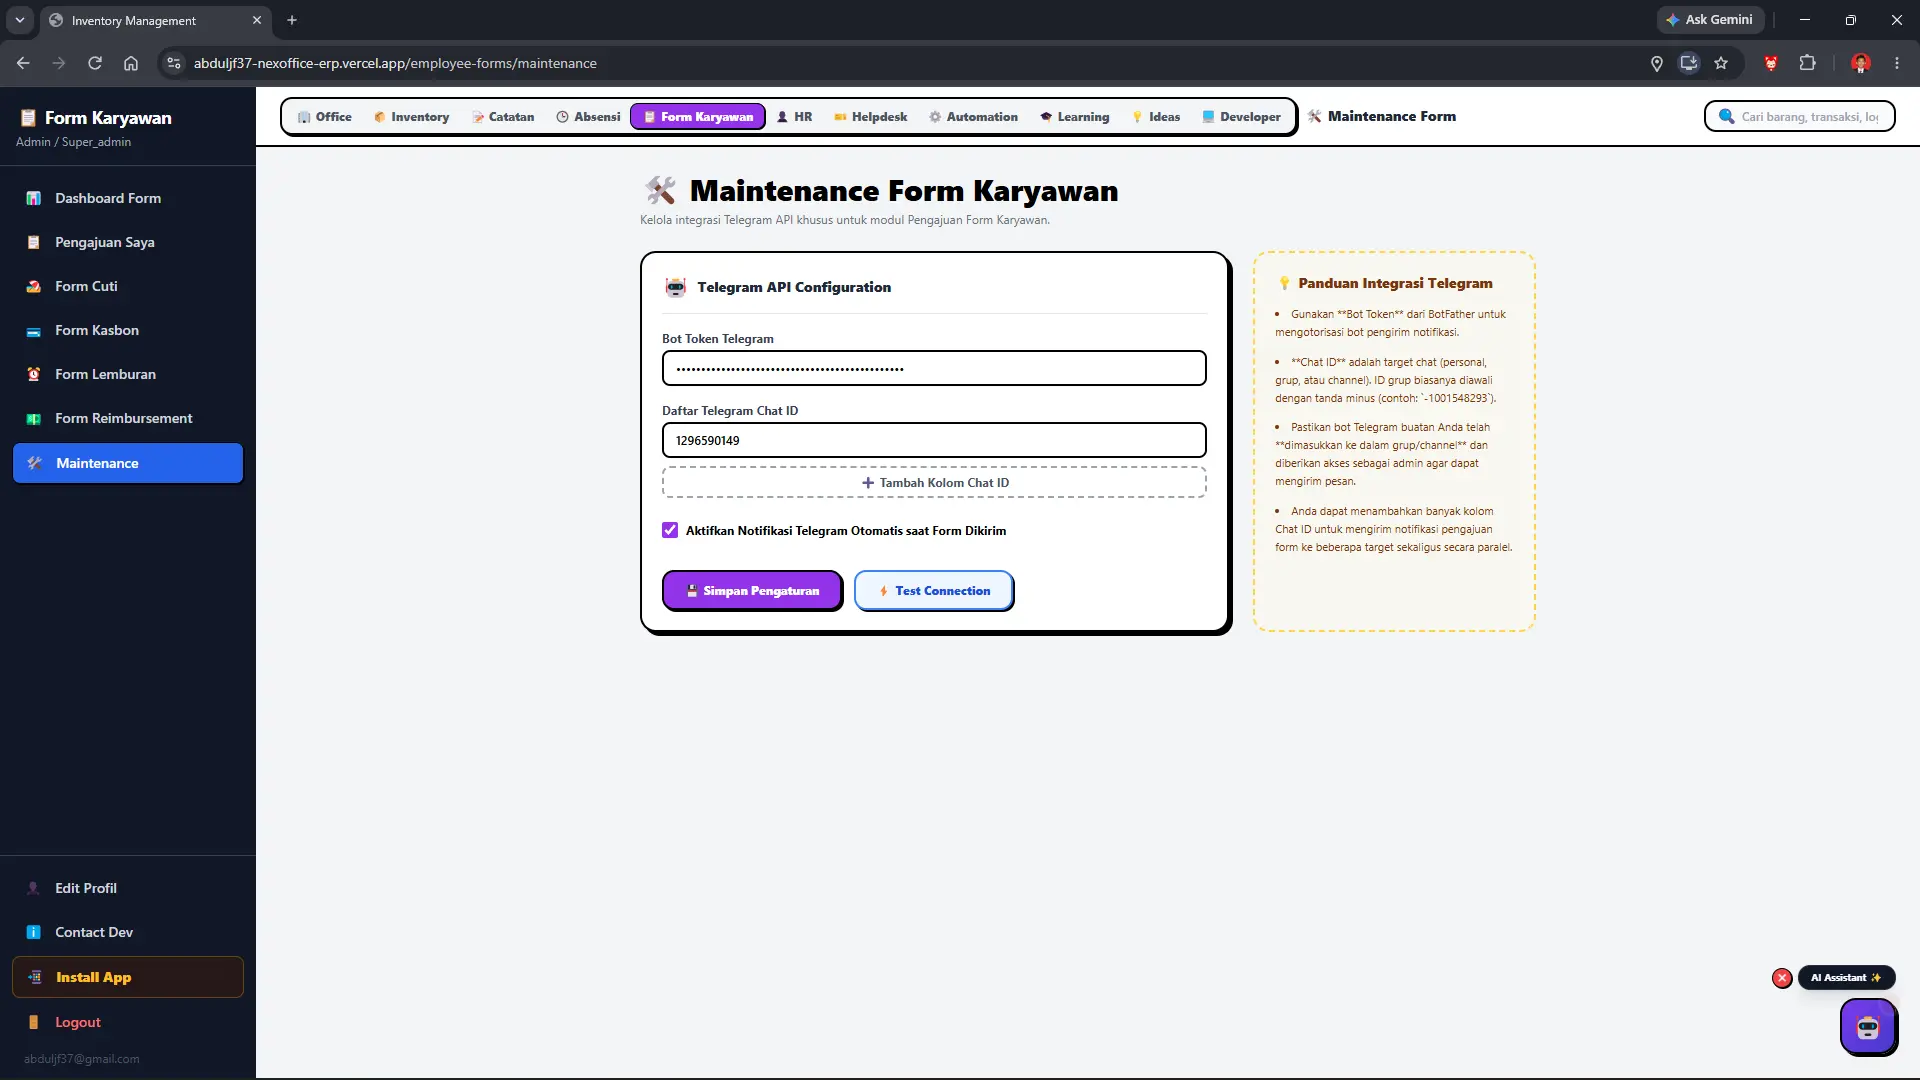Close the Inventory Management browser tab

click(257, 20)
